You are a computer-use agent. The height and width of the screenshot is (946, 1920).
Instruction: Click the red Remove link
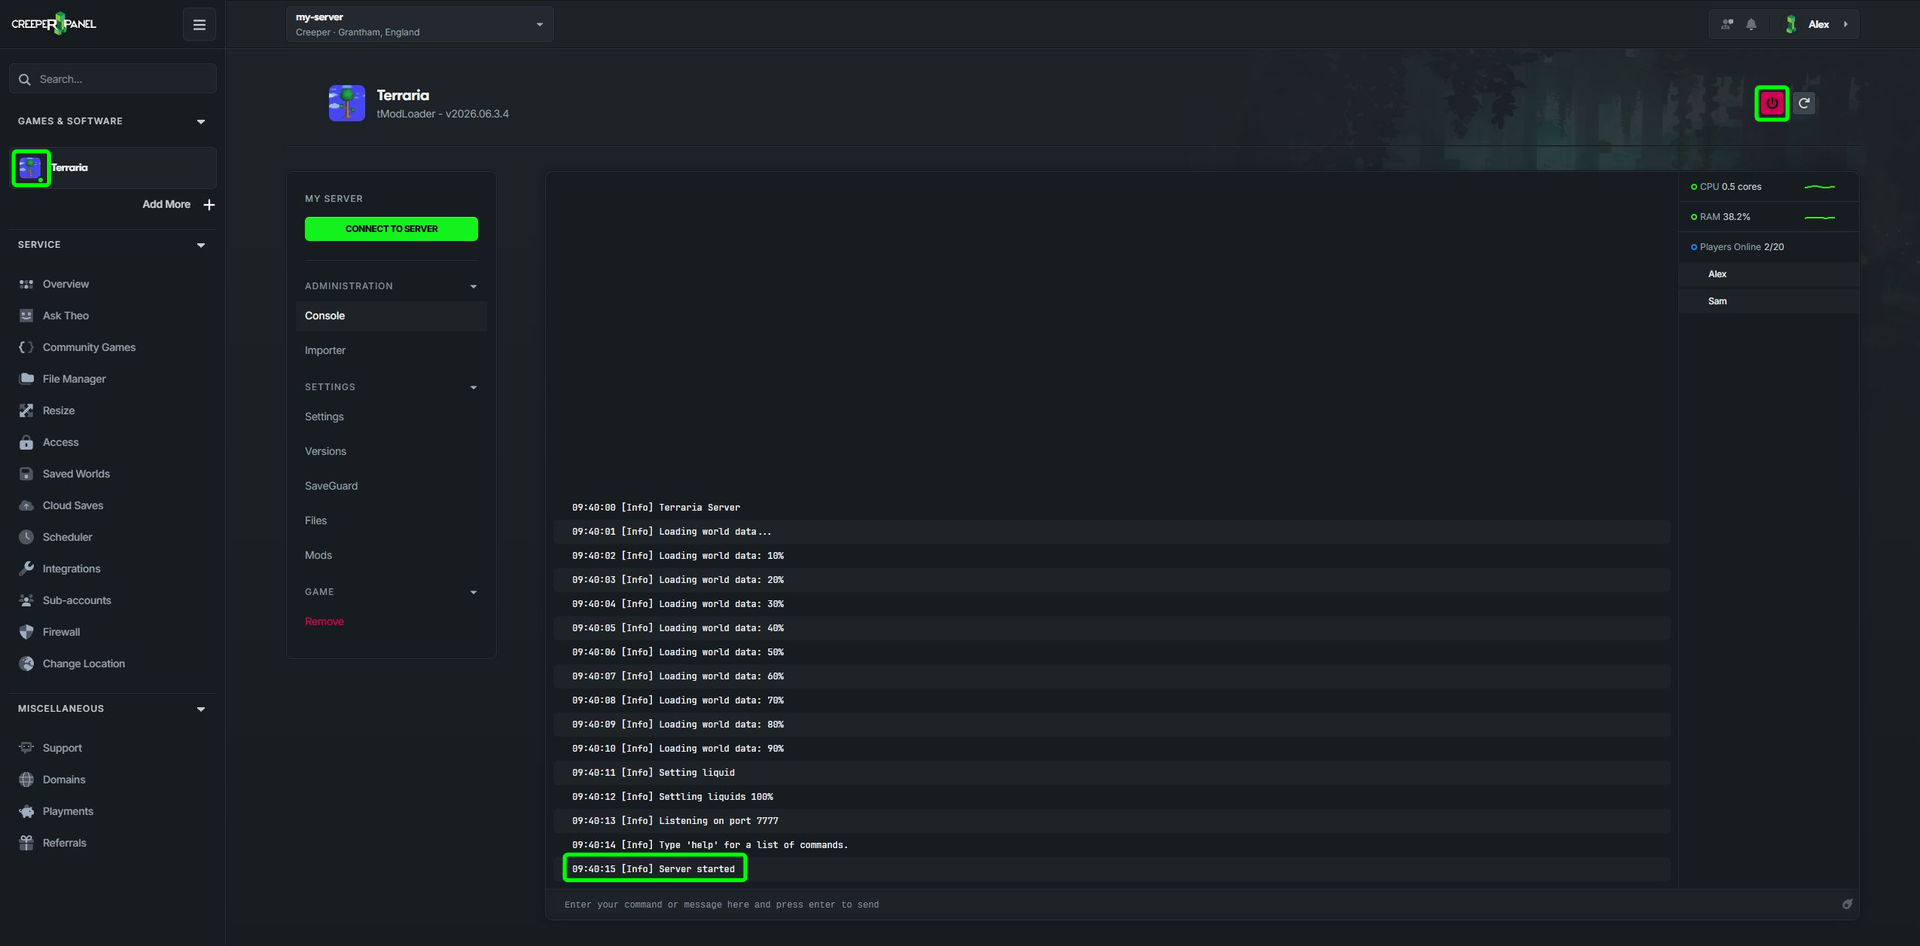click(324, 622)
